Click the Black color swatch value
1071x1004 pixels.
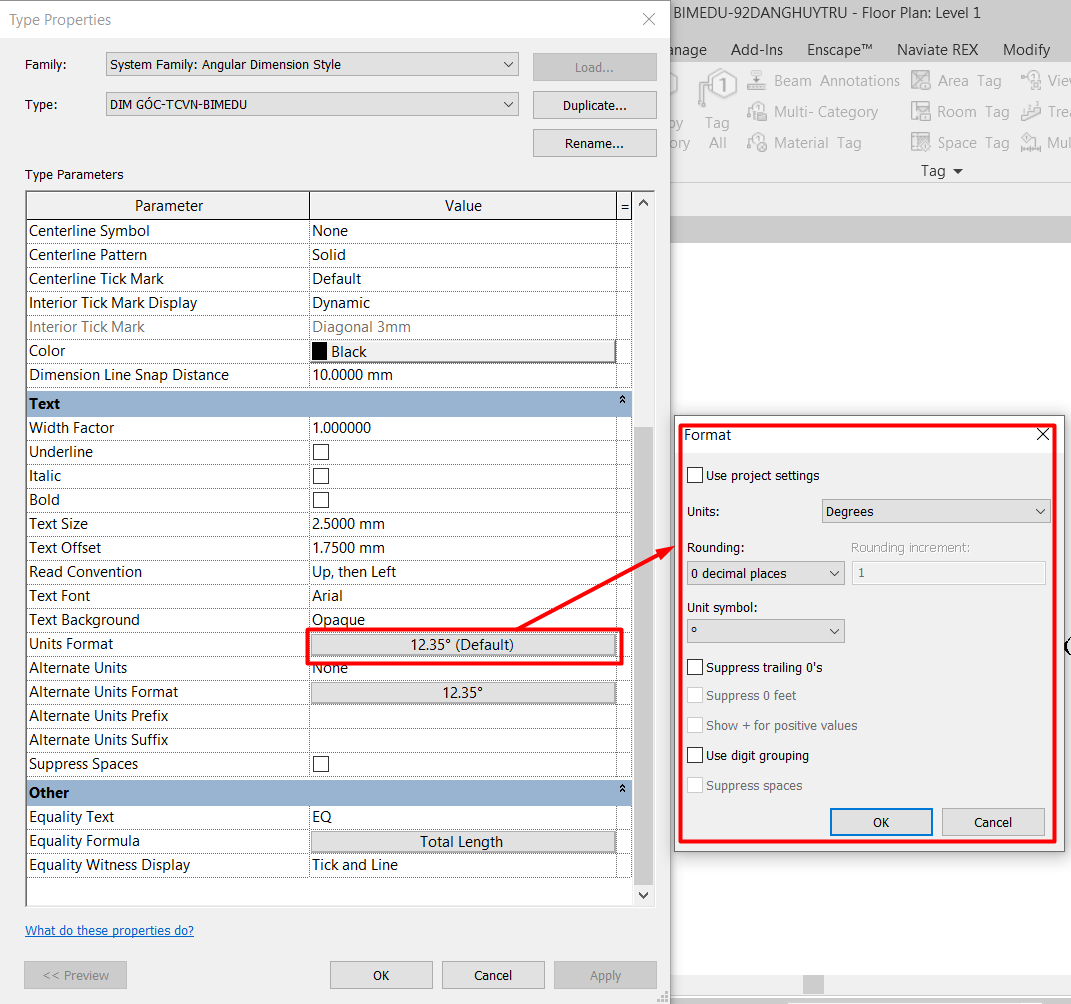[x=463, y=352]
